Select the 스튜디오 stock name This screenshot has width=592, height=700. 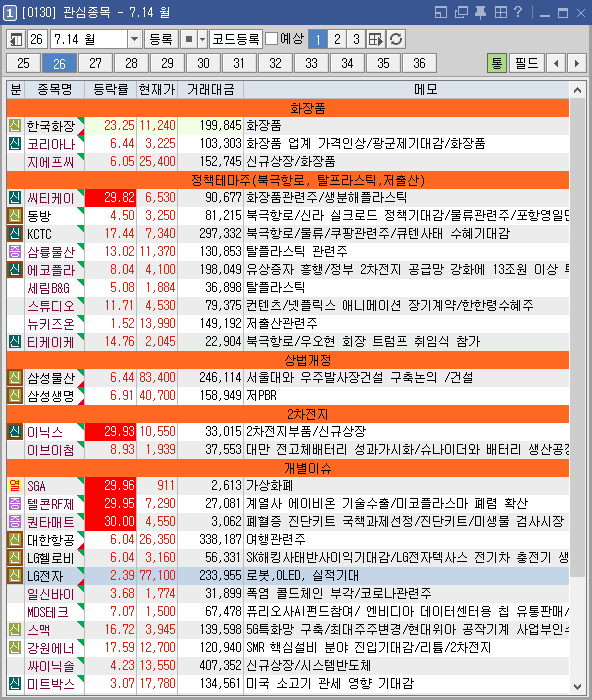click(x=50, y=305)
